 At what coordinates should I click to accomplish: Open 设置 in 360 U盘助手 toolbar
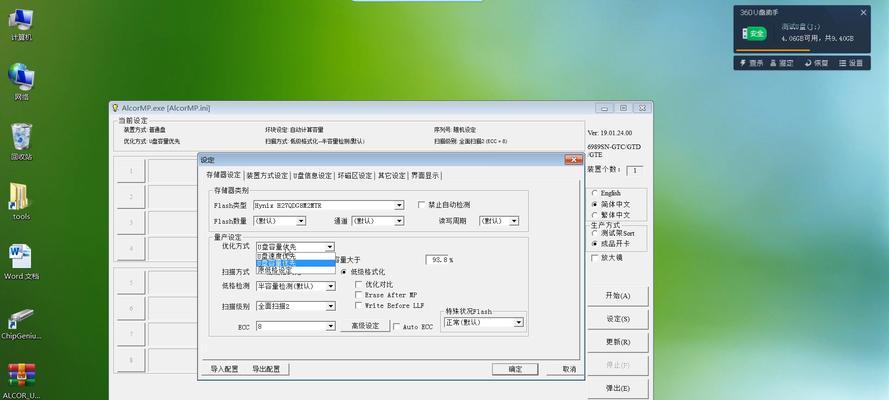[x=851, y=63]
